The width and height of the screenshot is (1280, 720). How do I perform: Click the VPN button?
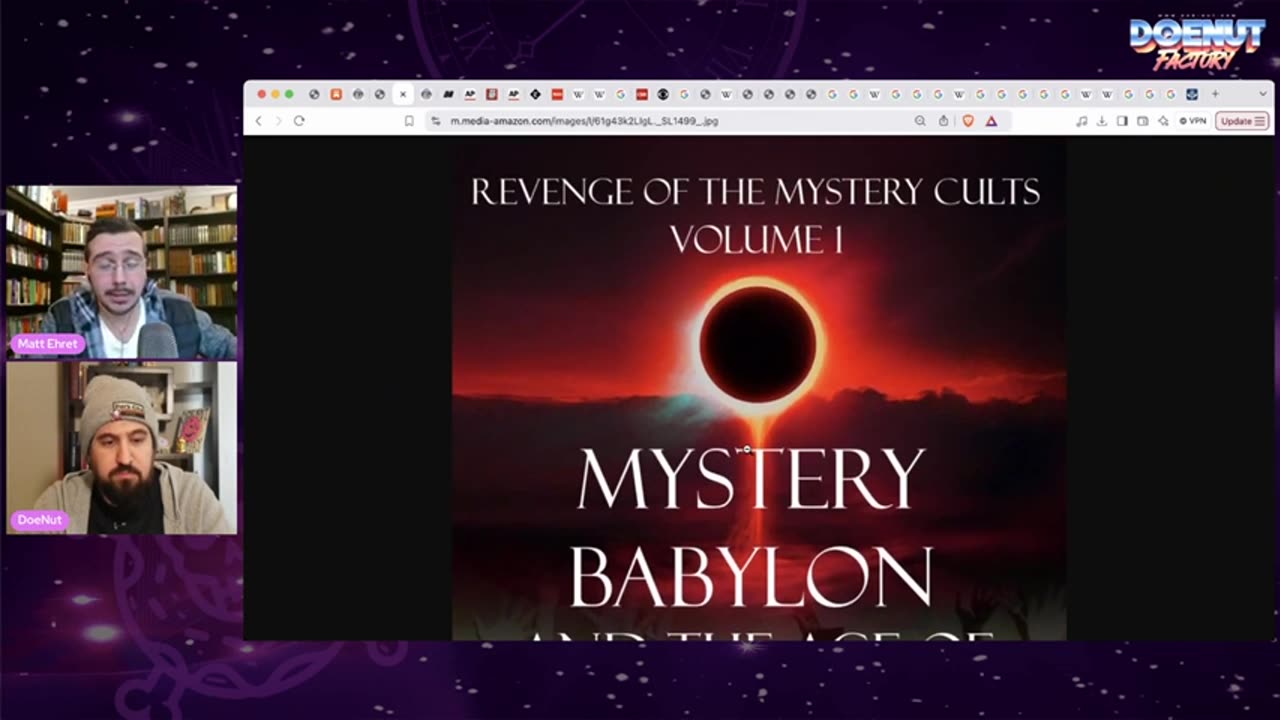(1192, 121)
